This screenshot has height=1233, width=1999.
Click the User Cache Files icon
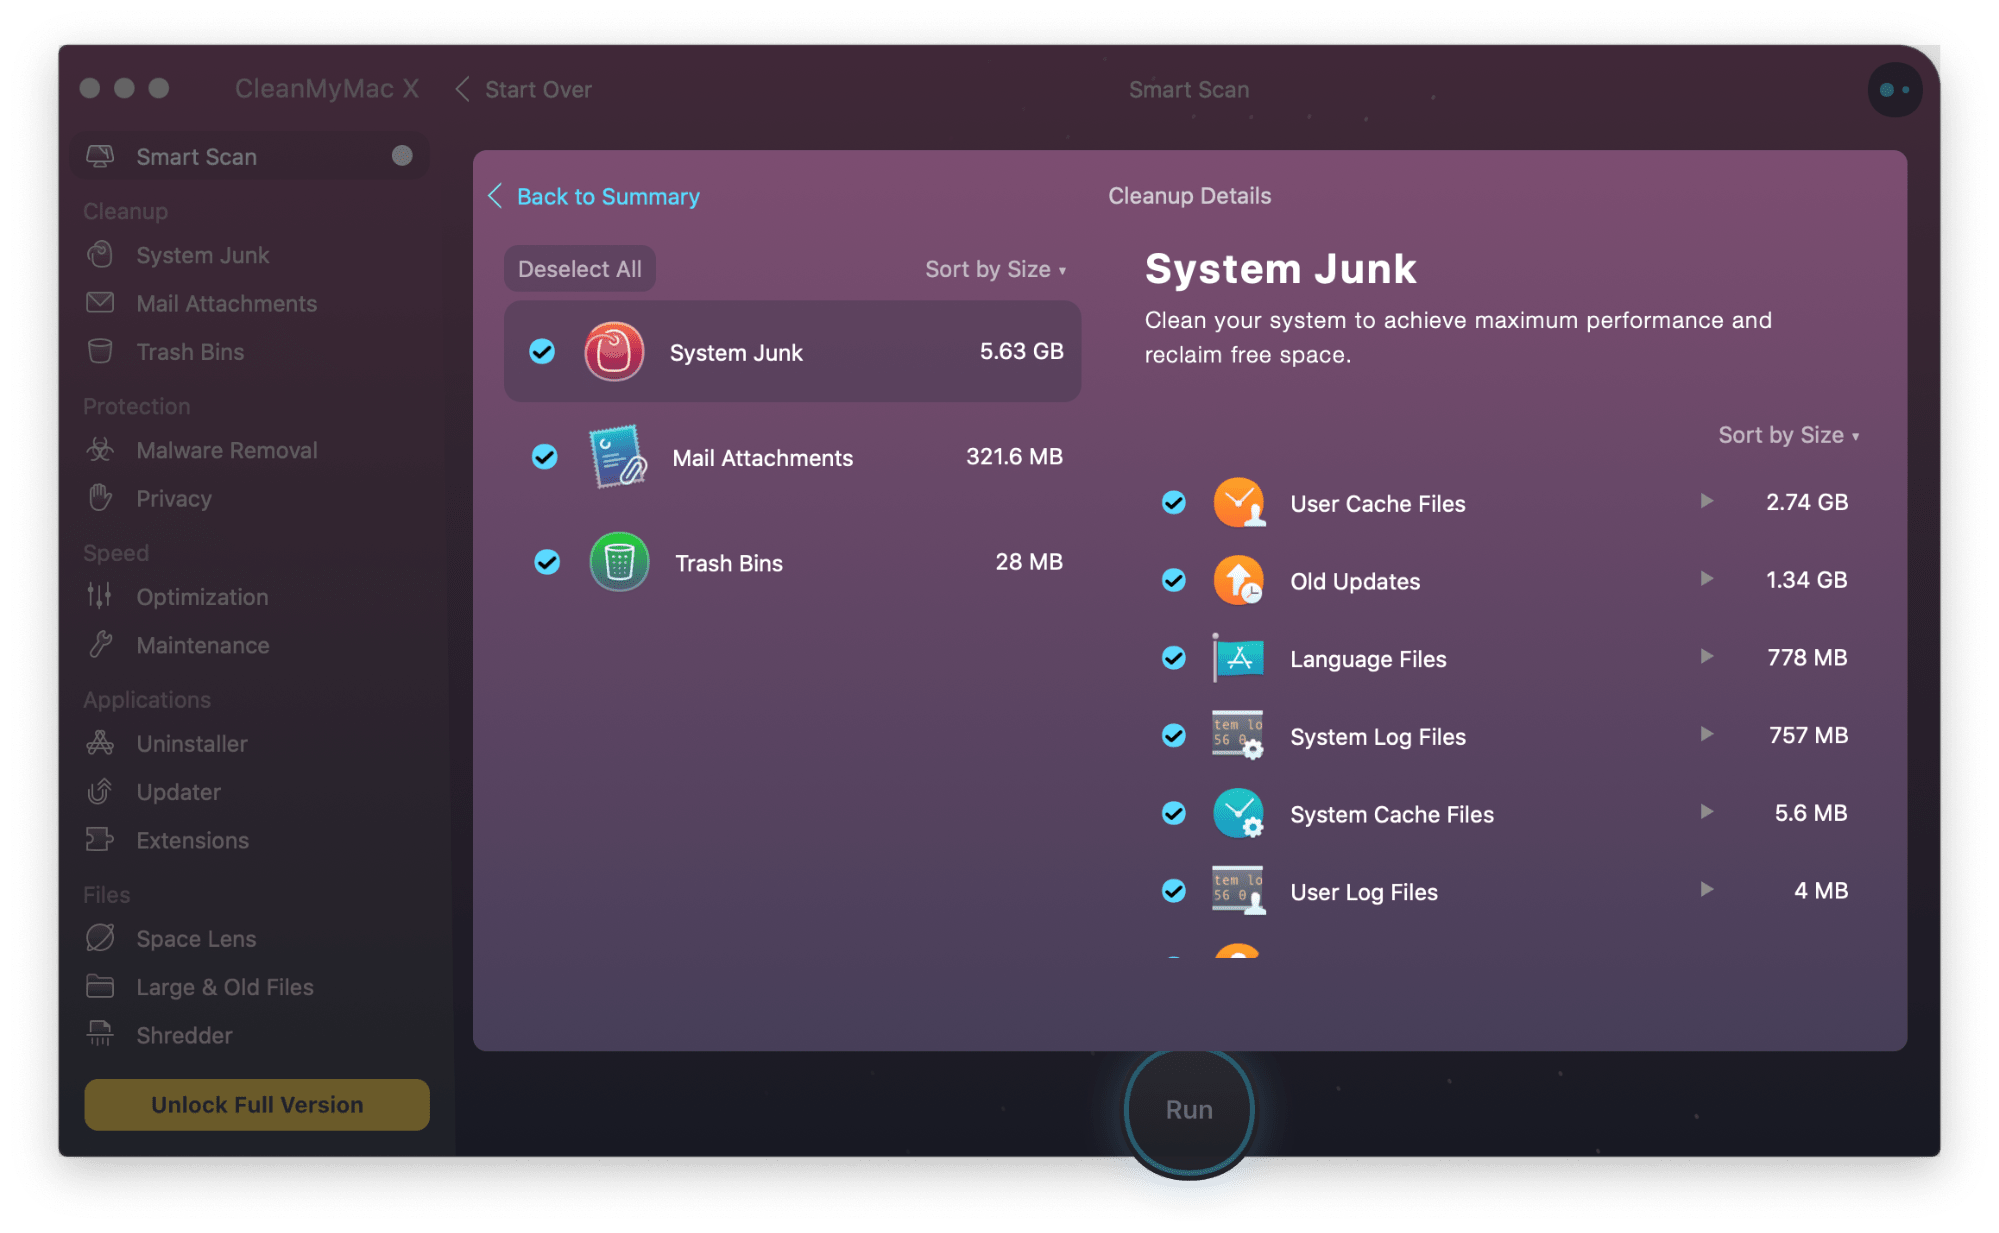(1237, 502)
